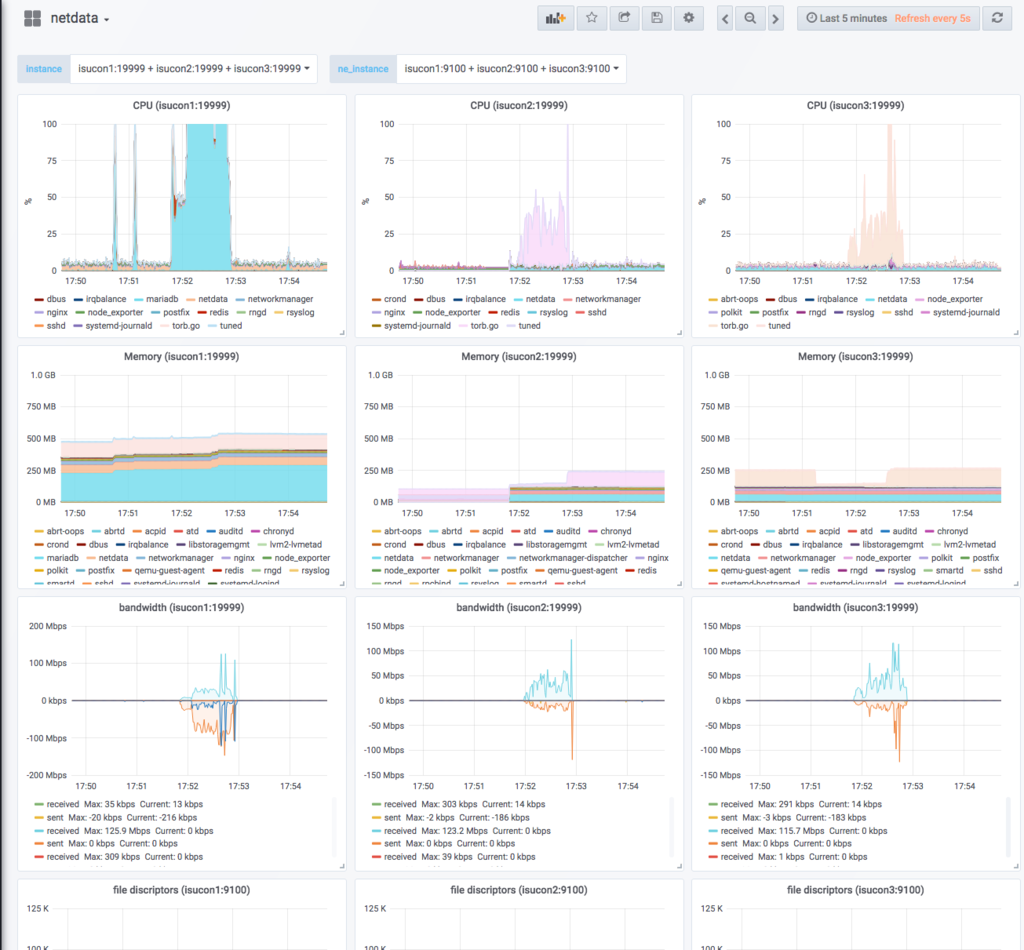Image resolution: width=1024 pixels, height=950 pixels.
Task: Click resize handle of CPU (isucon3:19999) panel
Action: 1016,333
